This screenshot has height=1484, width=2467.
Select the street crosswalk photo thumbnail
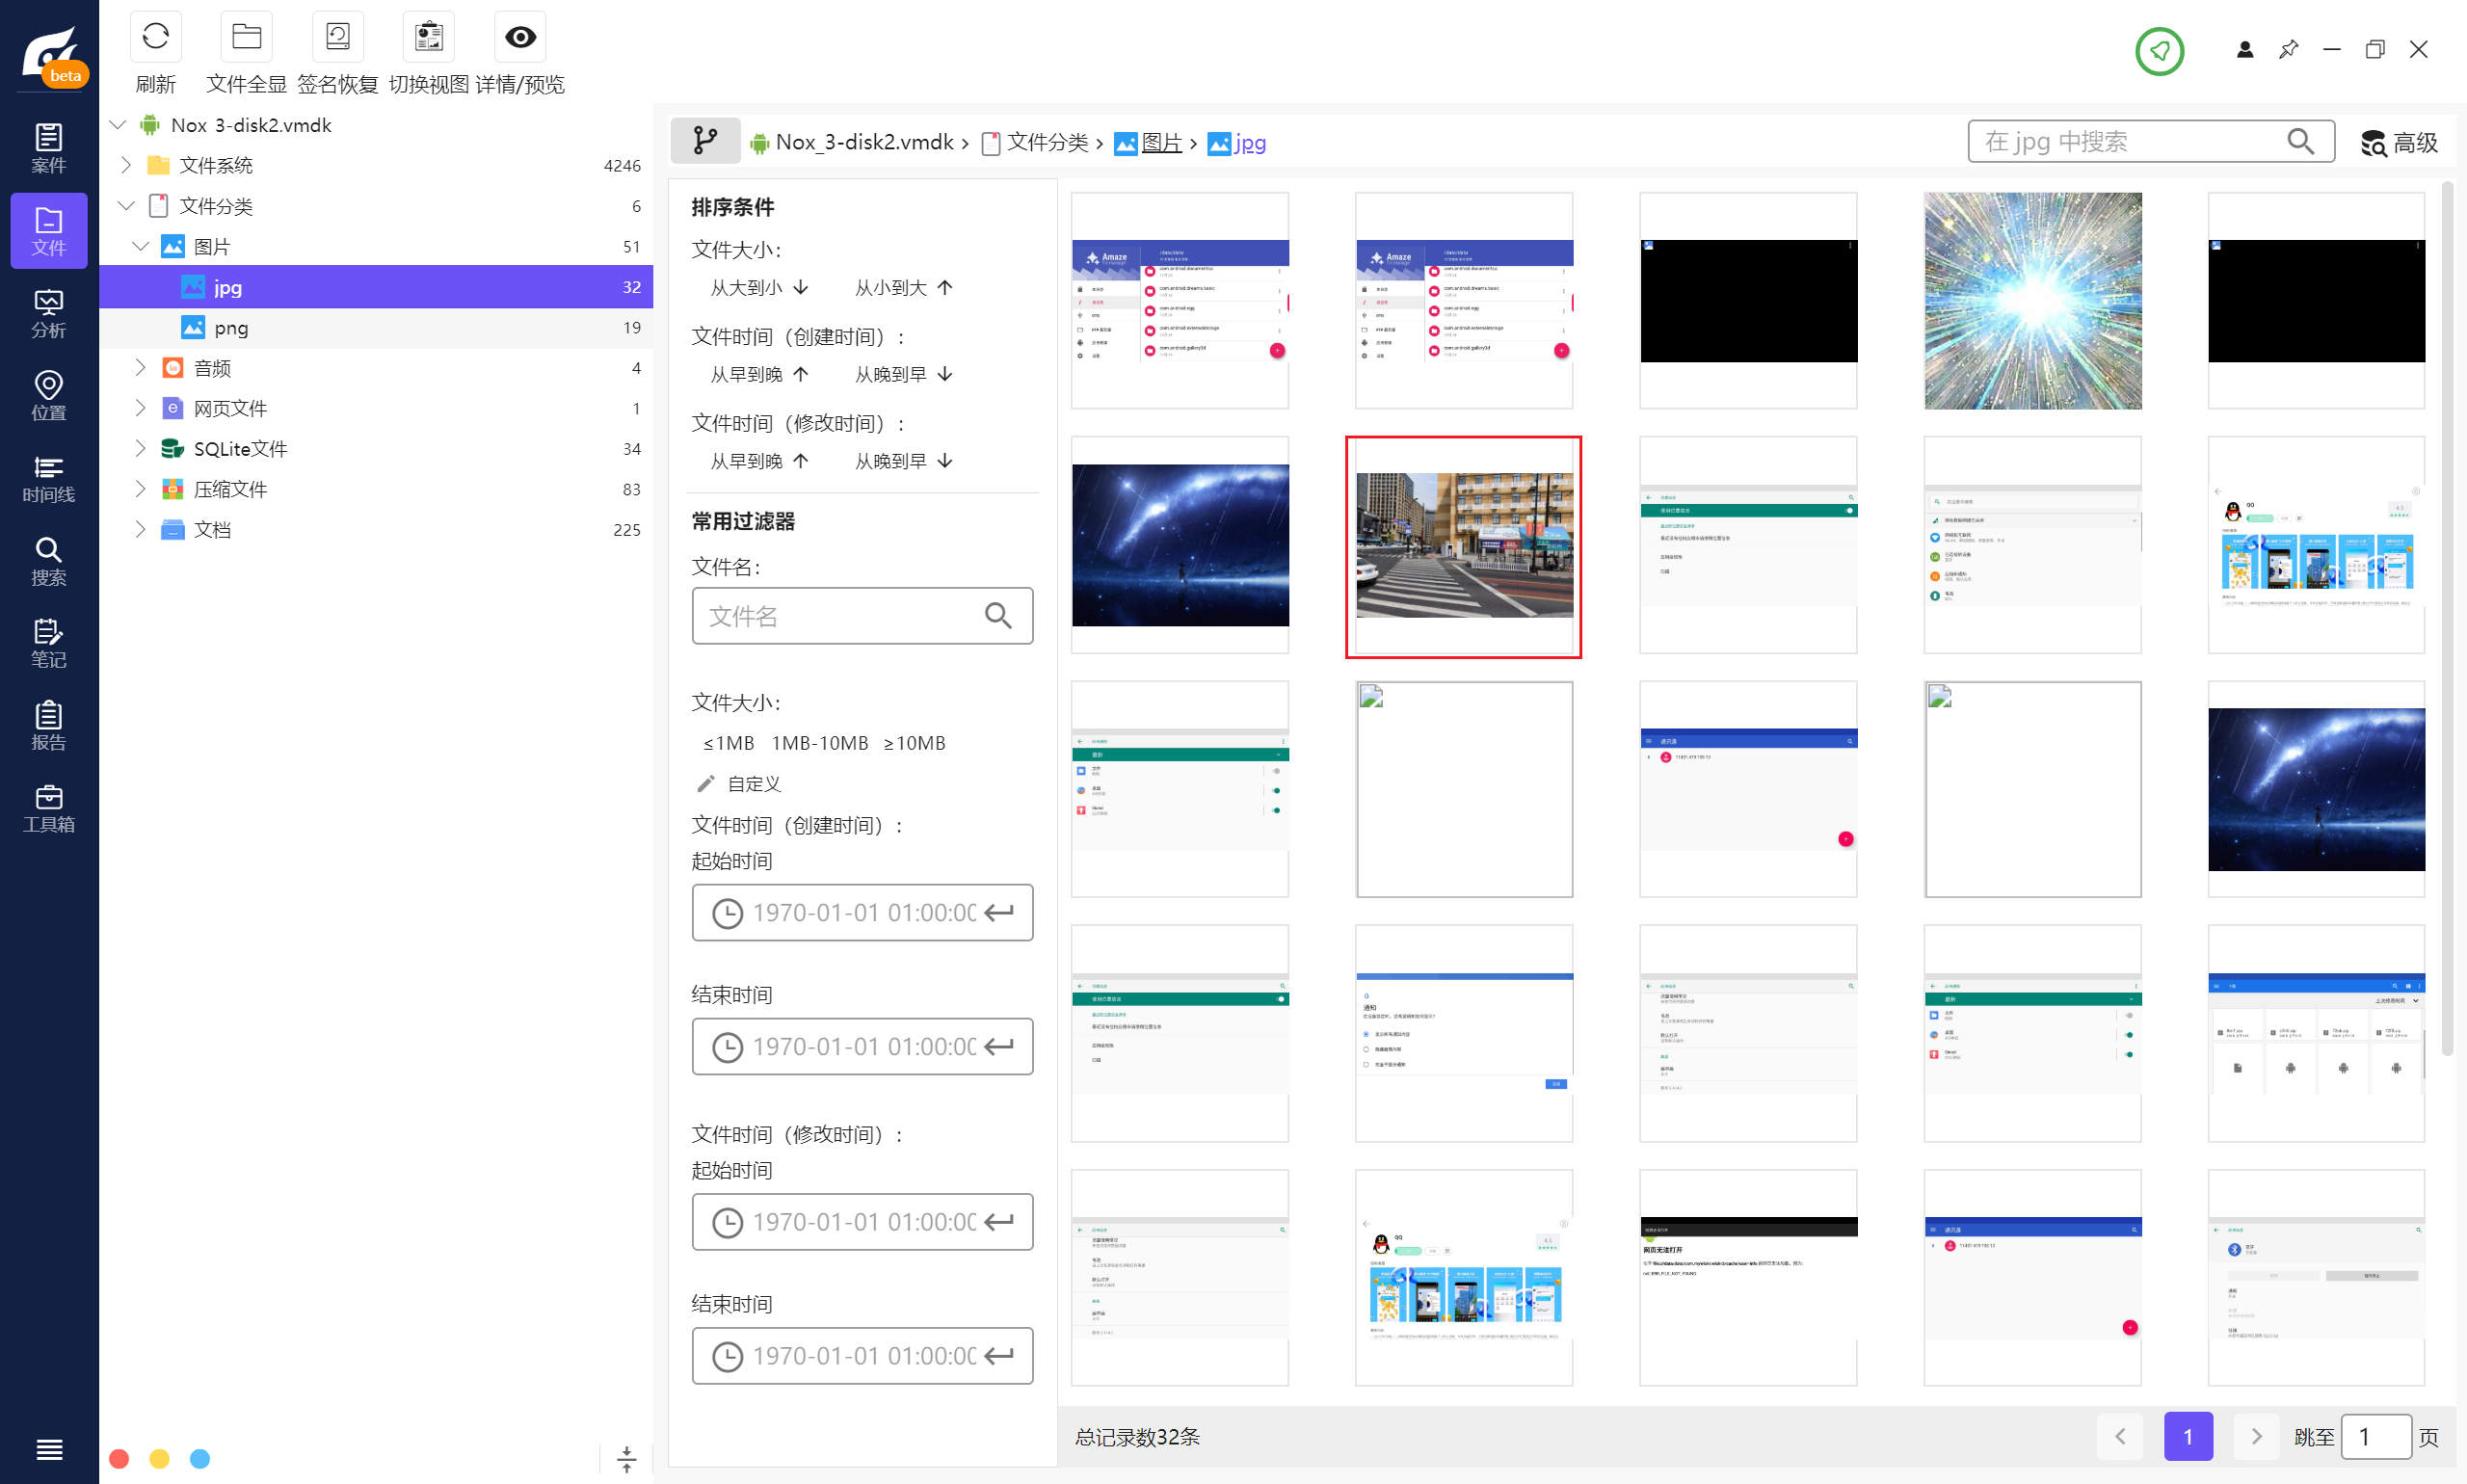click(x=1463, y=546)
